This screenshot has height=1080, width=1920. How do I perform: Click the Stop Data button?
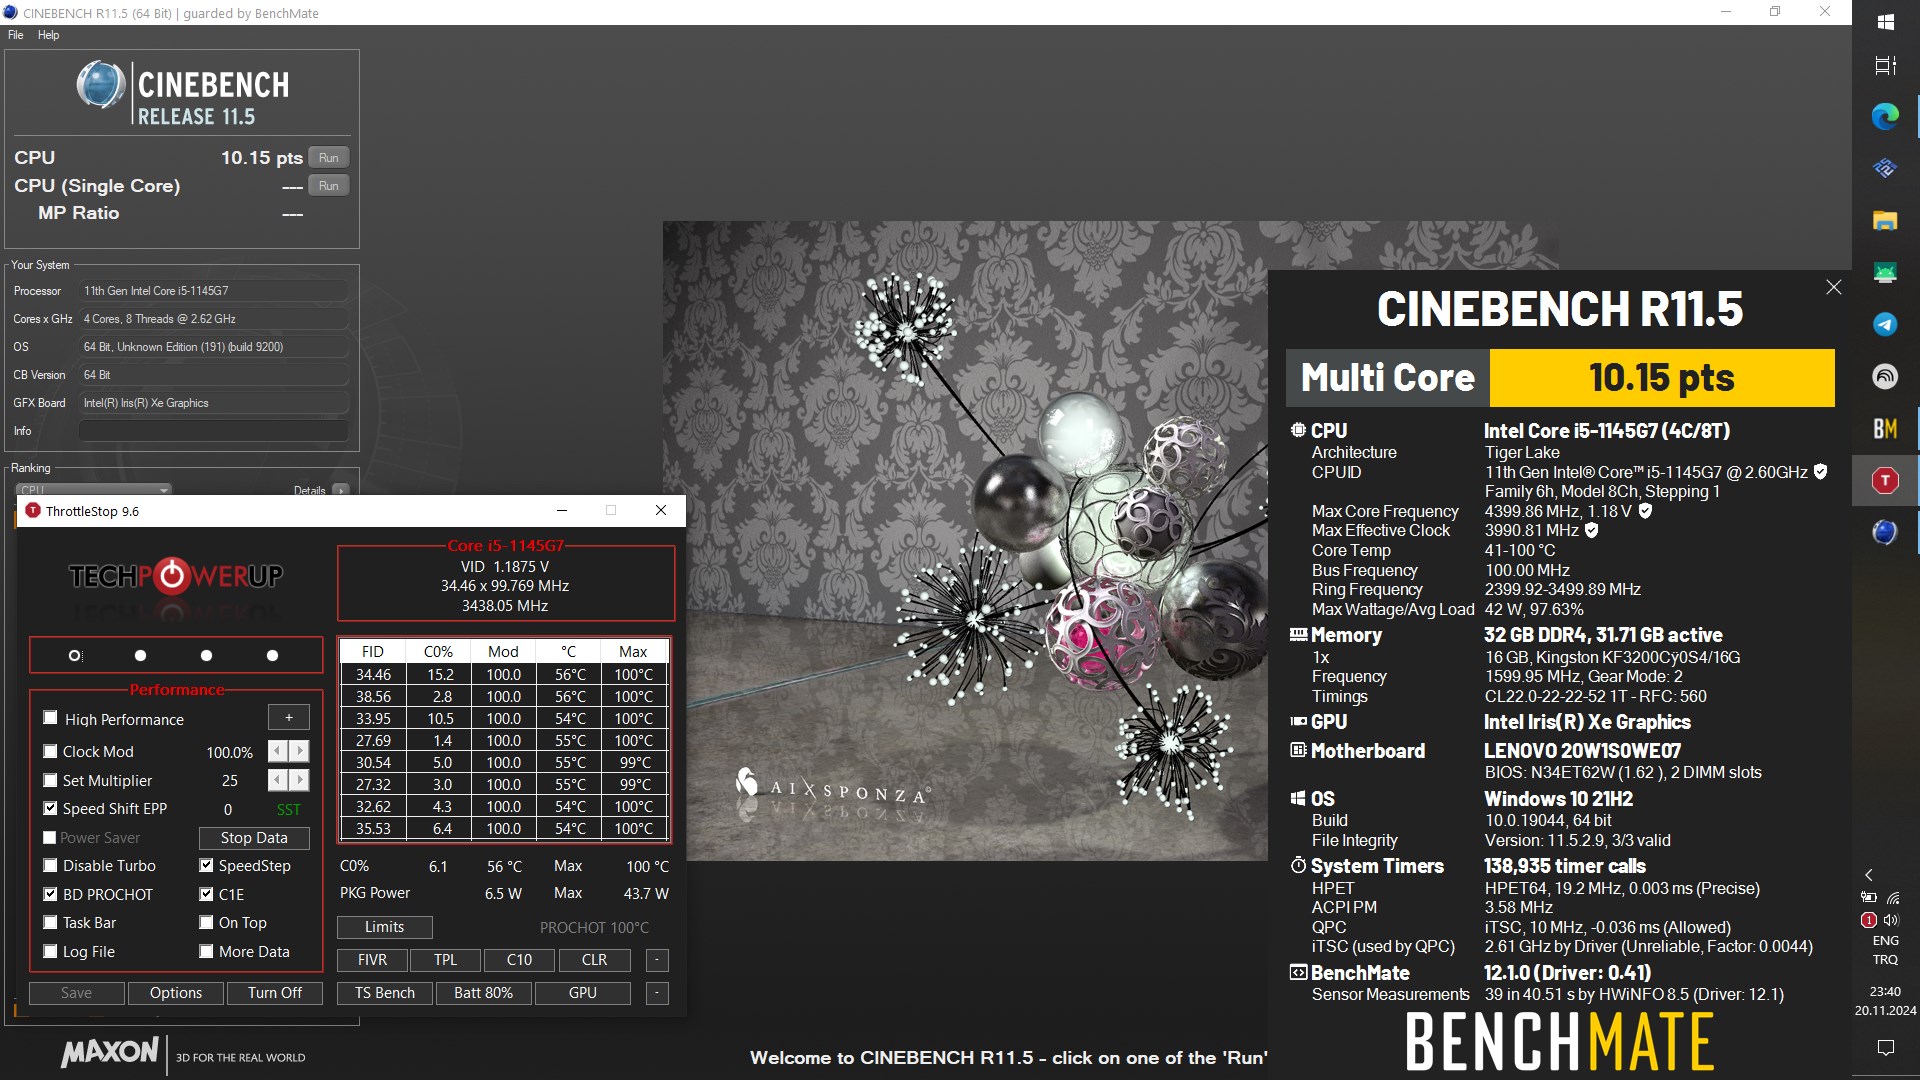point(254,838)
